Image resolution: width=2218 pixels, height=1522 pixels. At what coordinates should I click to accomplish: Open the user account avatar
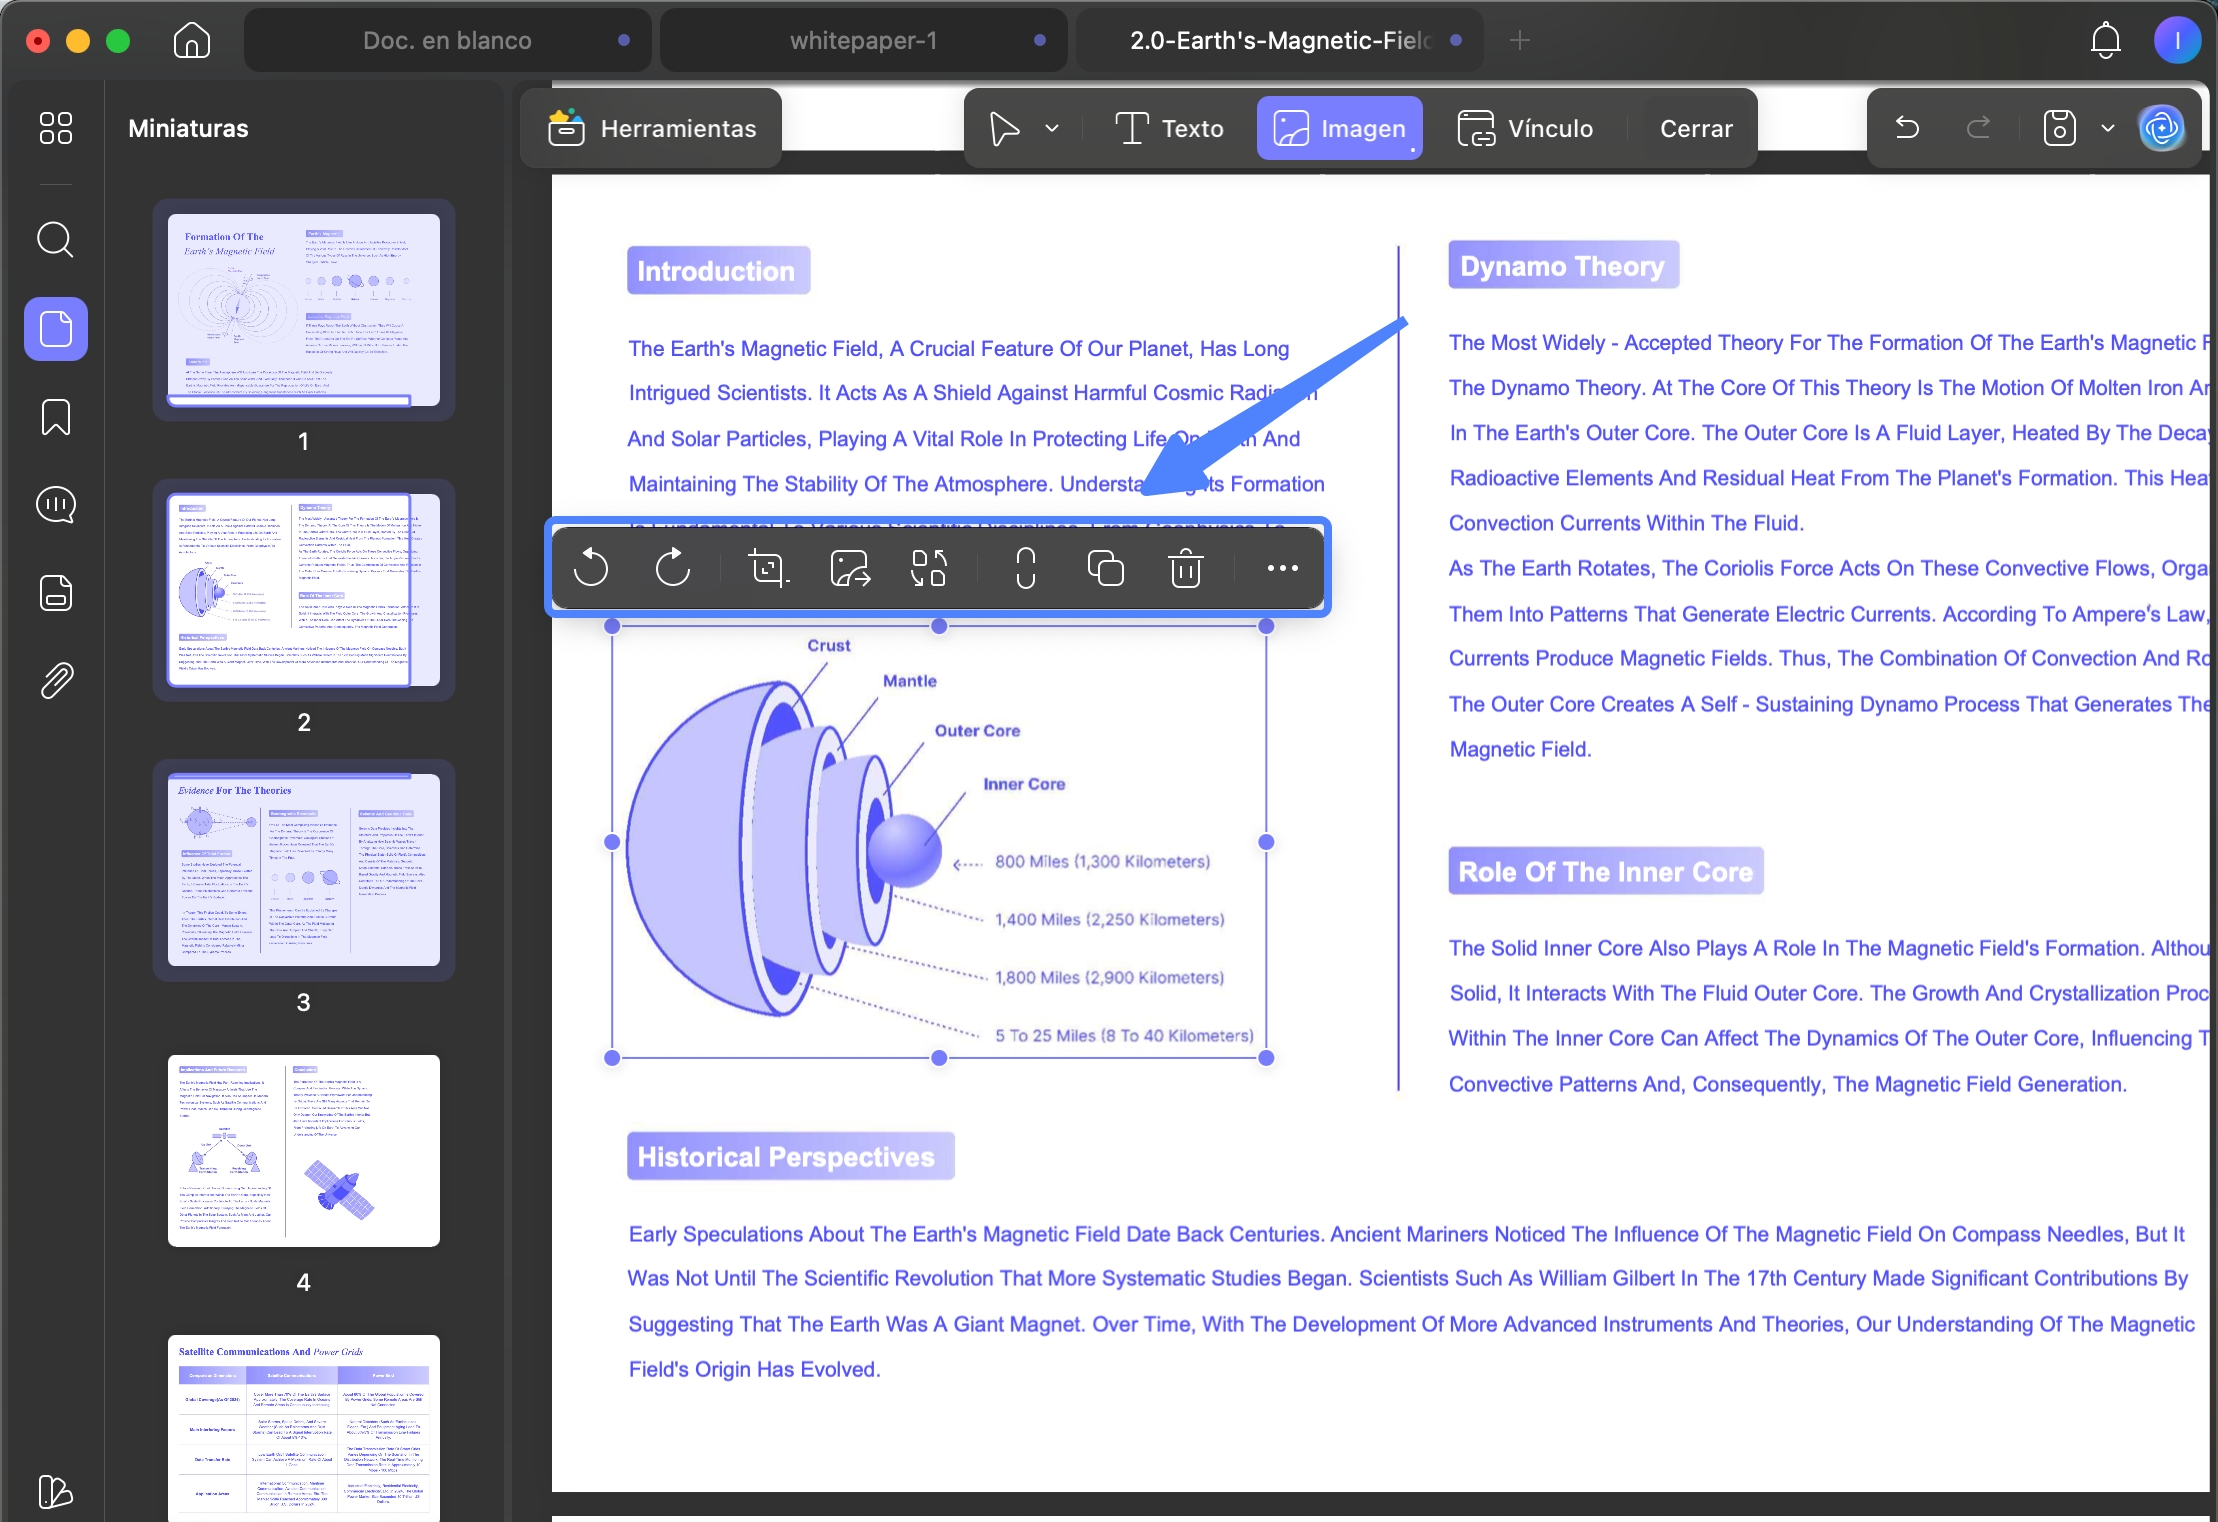2176,41
